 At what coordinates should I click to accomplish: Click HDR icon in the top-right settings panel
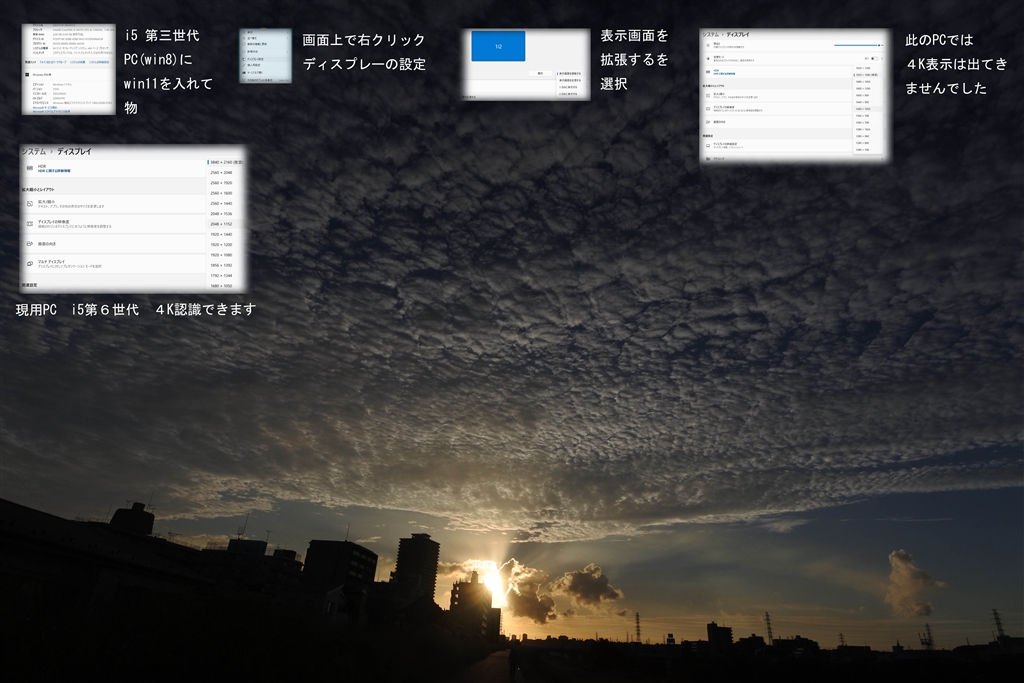point(708,72)
